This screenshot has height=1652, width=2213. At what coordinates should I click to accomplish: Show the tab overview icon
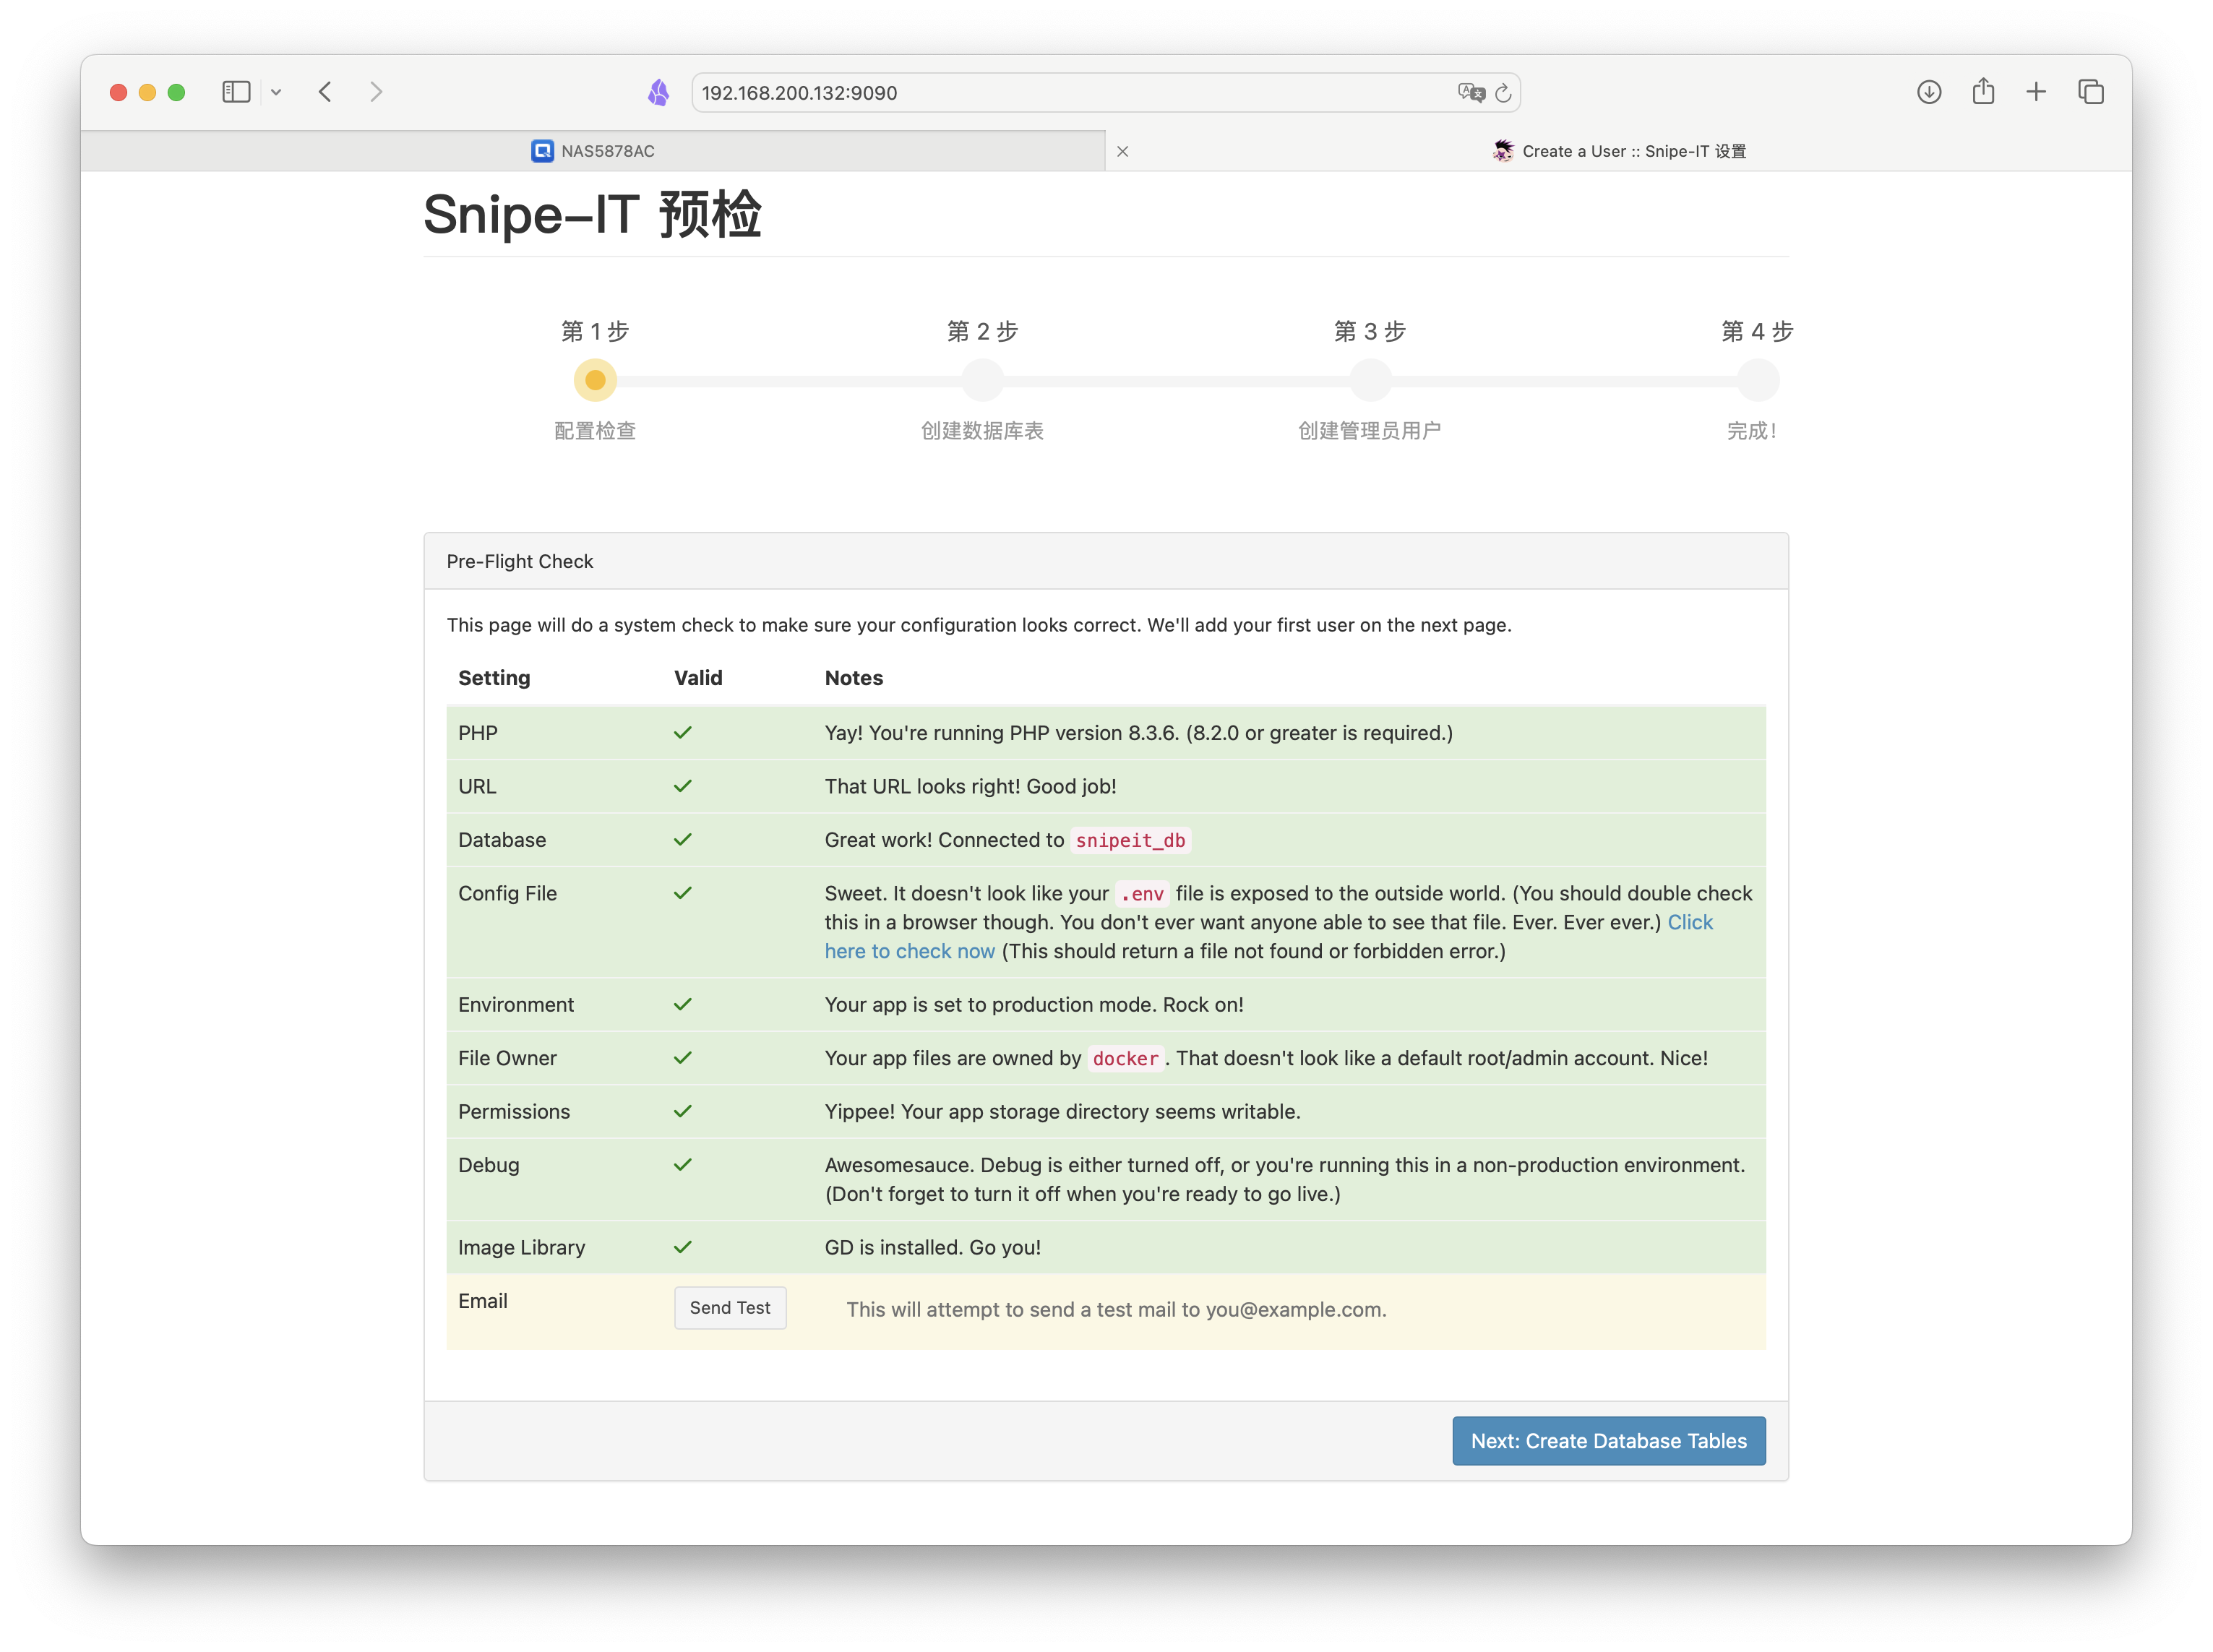click(2091, 92)
